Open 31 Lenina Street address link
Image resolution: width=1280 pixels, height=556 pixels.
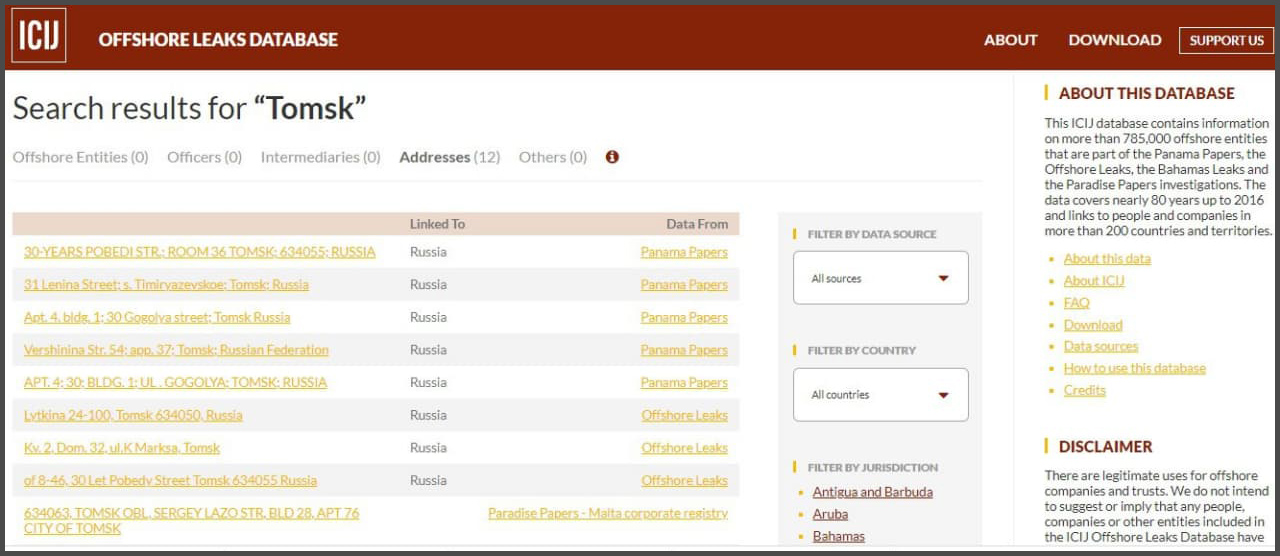click(166, 285)
